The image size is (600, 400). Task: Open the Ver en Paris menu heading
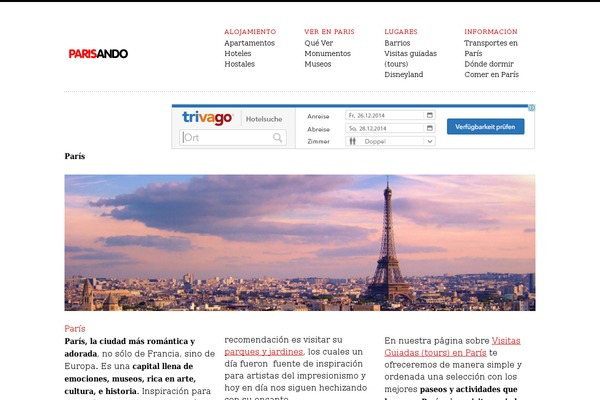click(x=329, y=32)
